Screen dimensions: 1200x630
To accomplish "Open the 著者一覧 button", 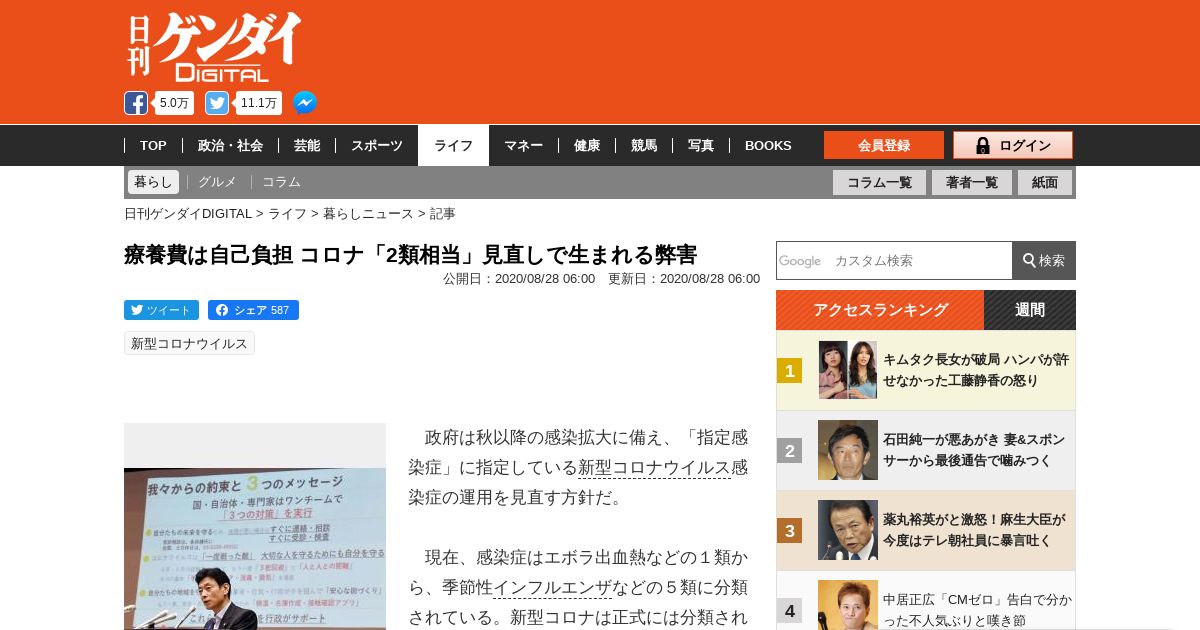I will coord(972,182).
